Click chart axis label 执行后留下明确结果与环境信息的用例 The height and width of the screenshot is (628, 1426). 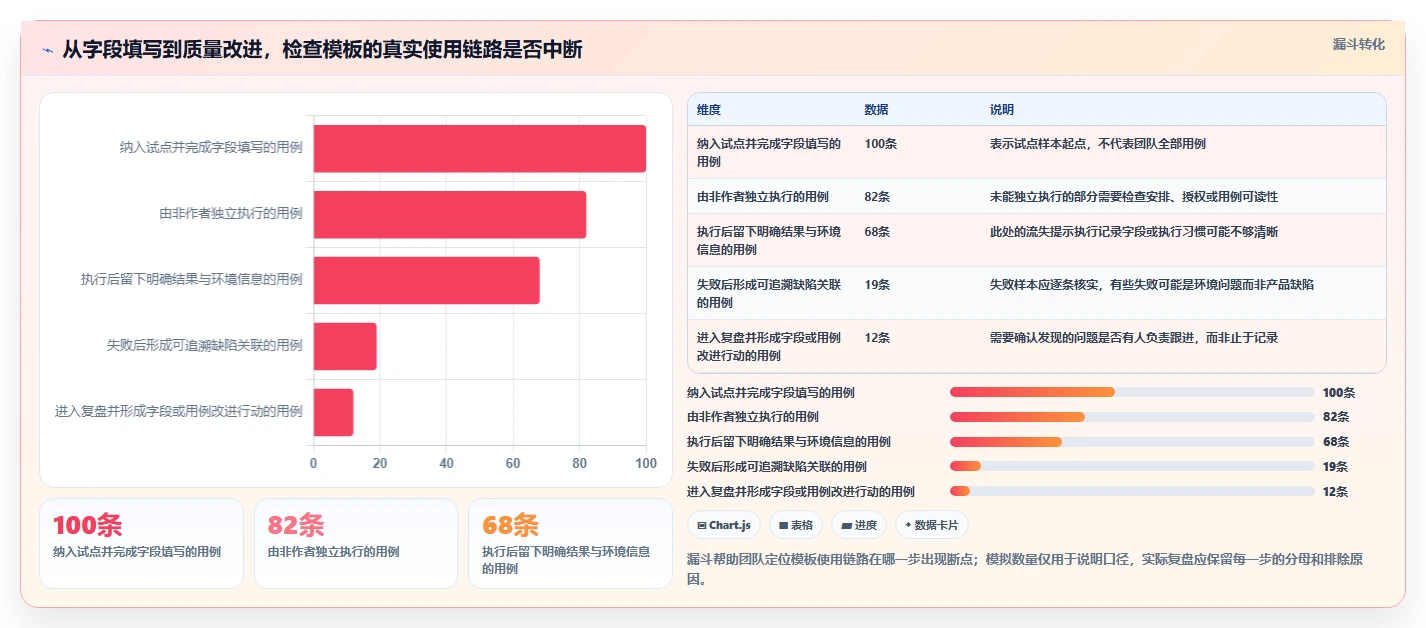click(192, 280)
